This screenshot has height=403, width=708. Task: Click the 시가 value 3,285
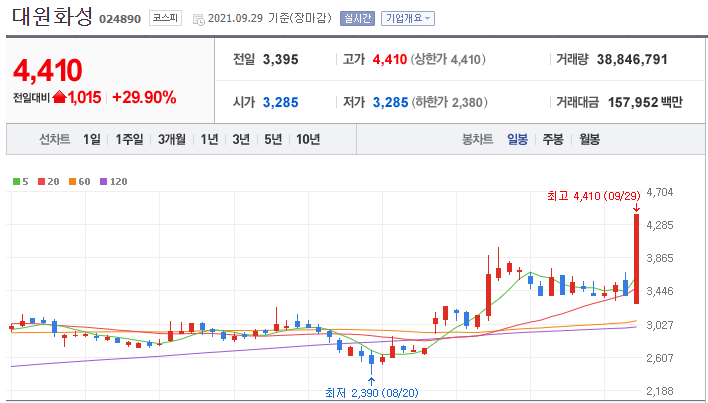tap(280, 102)
